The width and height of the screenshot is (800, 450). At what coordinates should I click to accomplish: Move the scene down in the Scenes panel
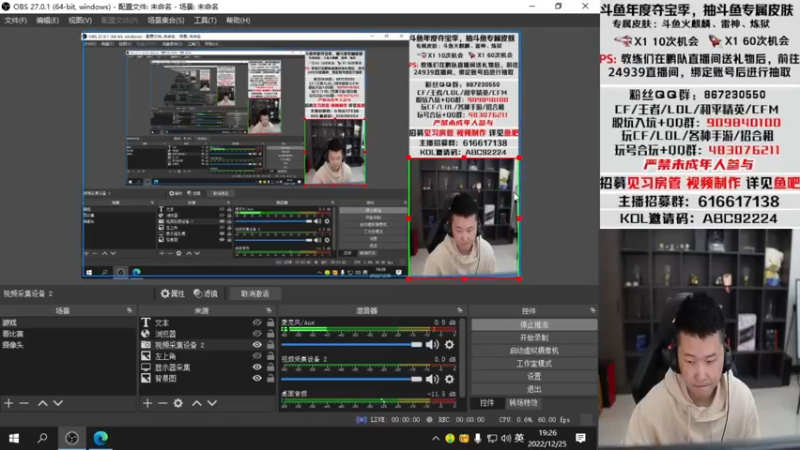[58, 403]
